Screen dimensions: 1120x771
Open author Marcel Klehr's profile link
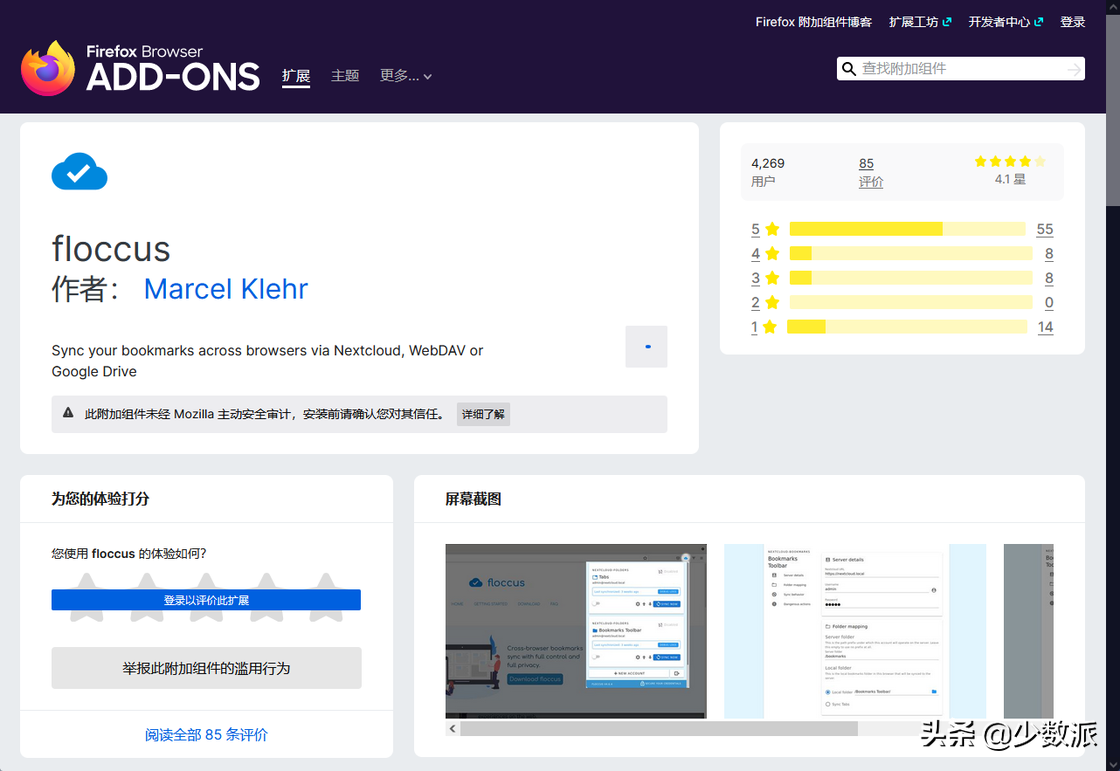coord(226,289)
